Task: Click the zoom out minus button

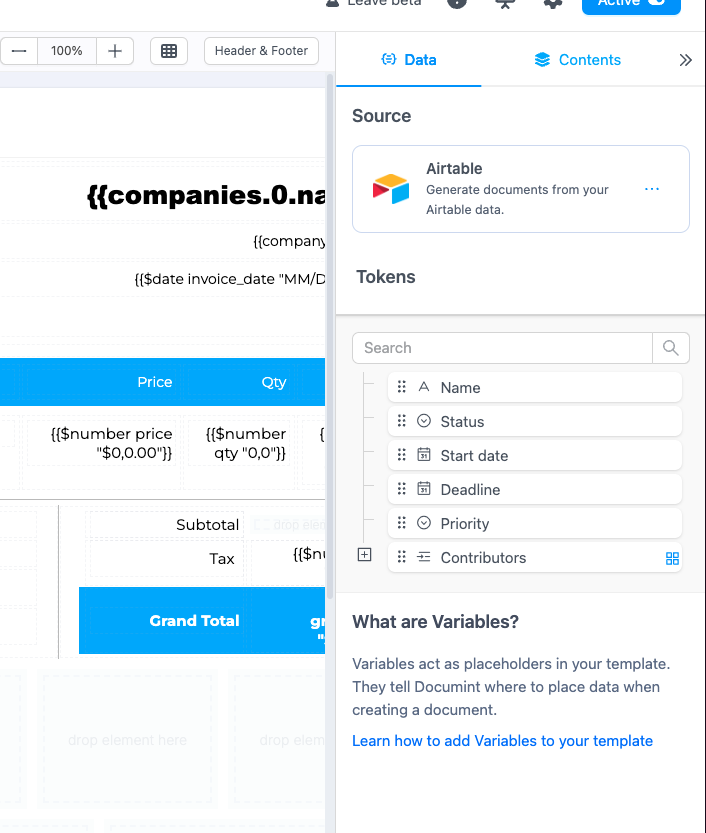Action: (19, 51)
